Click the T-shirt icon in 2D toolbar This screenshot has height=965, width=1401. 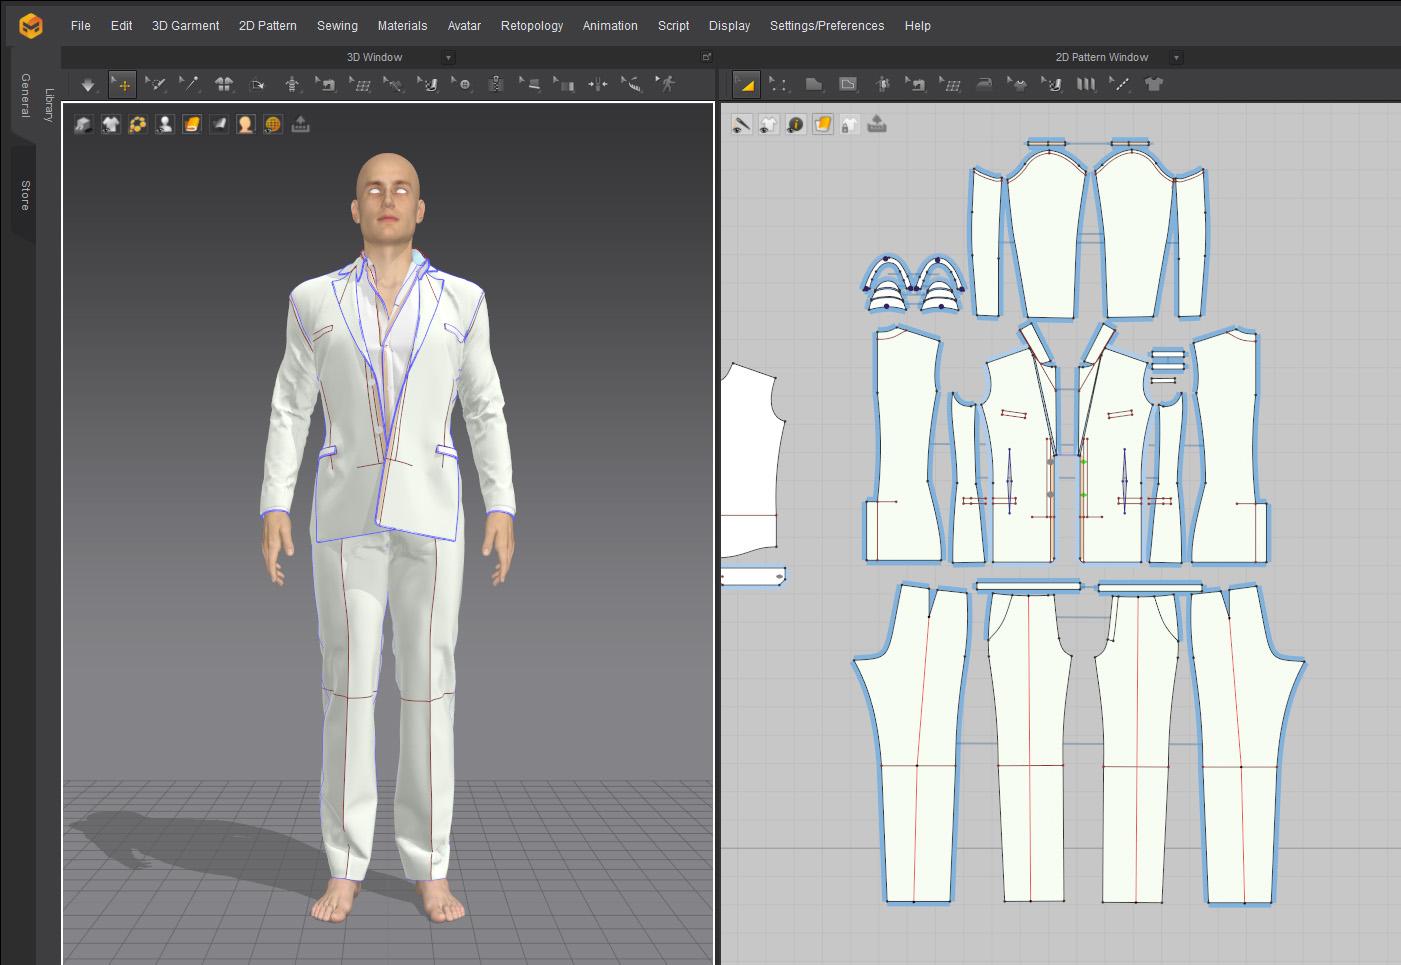click(x=1154, y=85)
